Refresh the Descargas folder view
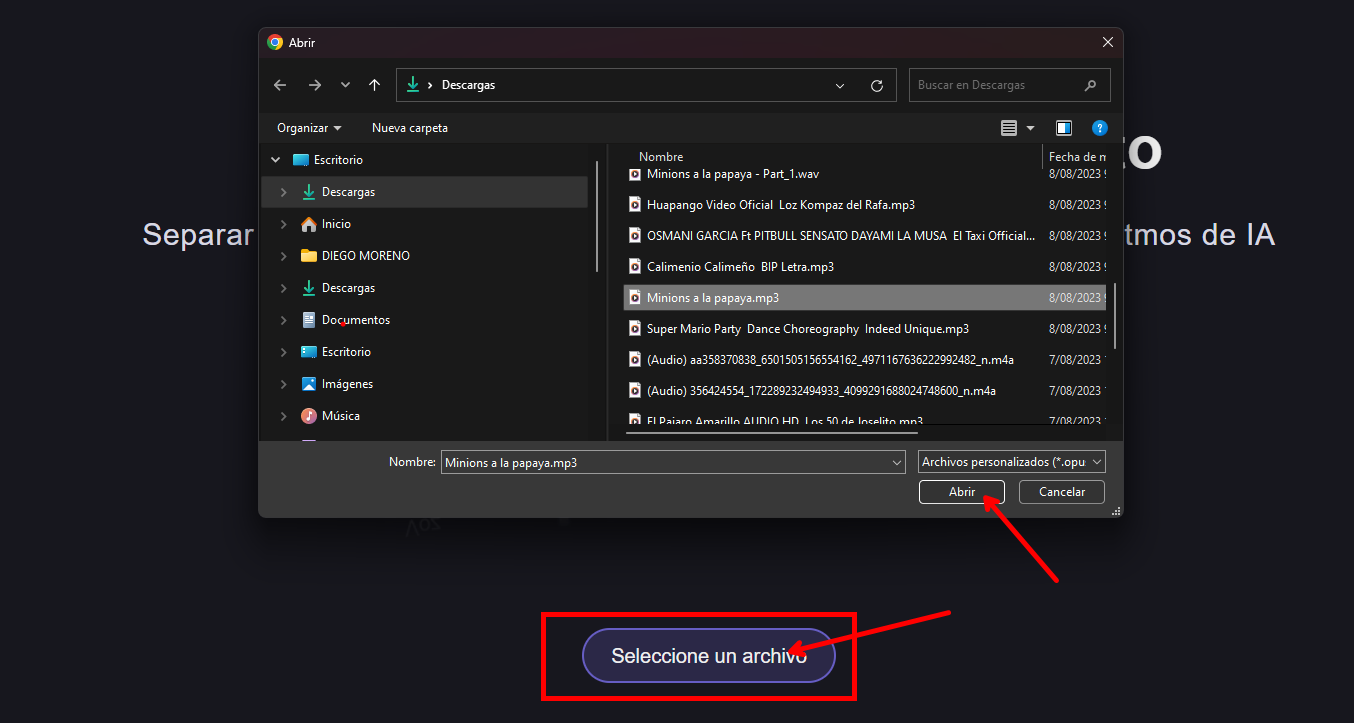Viewport: 1354px width, 723px height. 877,86
